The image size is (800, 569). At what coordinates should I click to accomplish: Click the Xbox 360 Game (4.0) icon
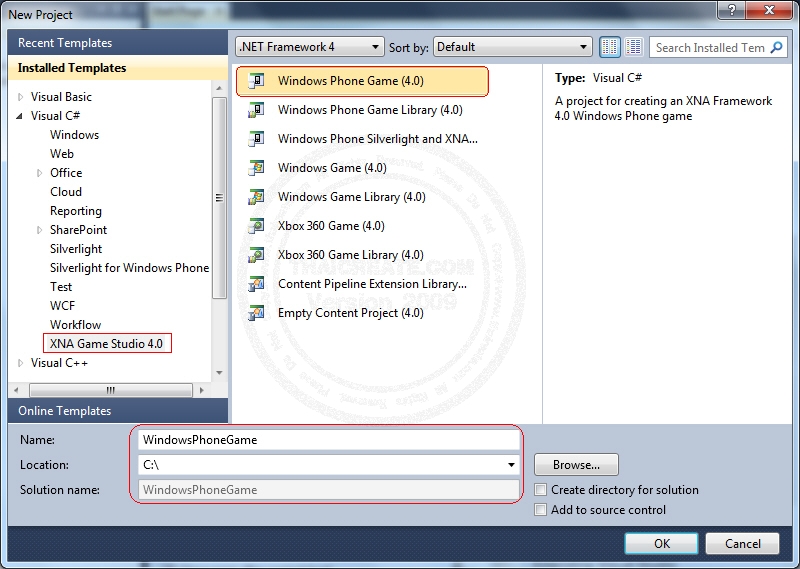[x=256, y=226]
